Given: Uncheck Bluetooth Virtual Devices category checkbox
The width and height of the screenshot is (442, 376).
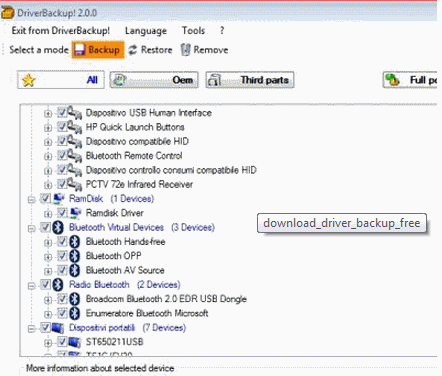Looking at the screenshot, I should tap(45, 227).
